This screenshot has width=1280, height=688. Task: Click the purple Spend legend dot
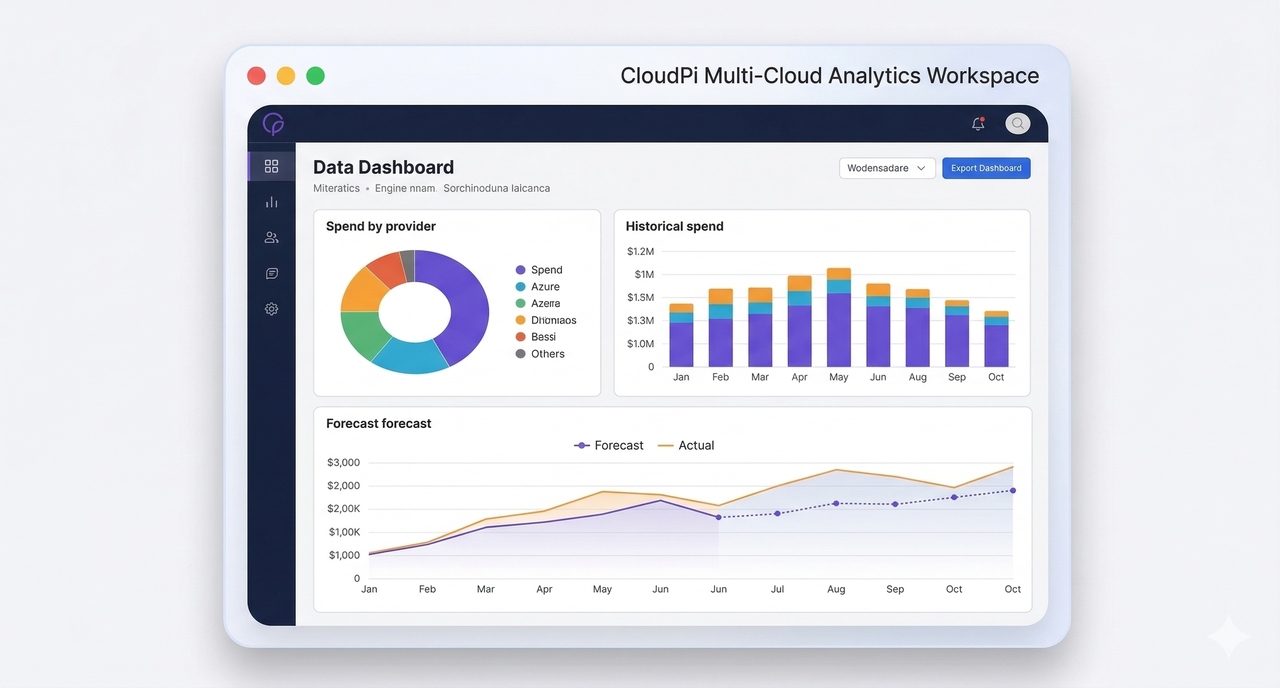click(520, 270)
